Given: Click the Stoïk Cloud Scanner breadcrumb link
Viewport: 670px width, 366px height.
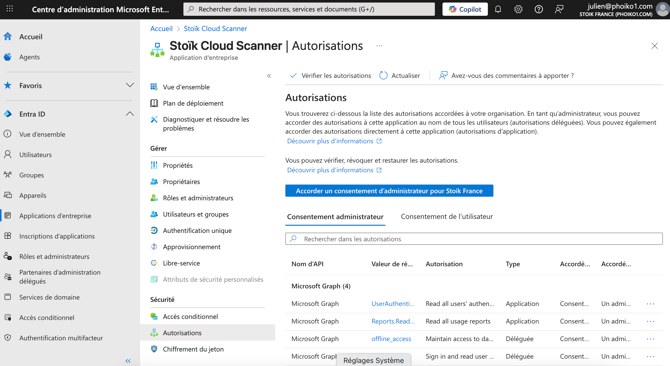Looking at the screenshot, I should click(215, 29).
